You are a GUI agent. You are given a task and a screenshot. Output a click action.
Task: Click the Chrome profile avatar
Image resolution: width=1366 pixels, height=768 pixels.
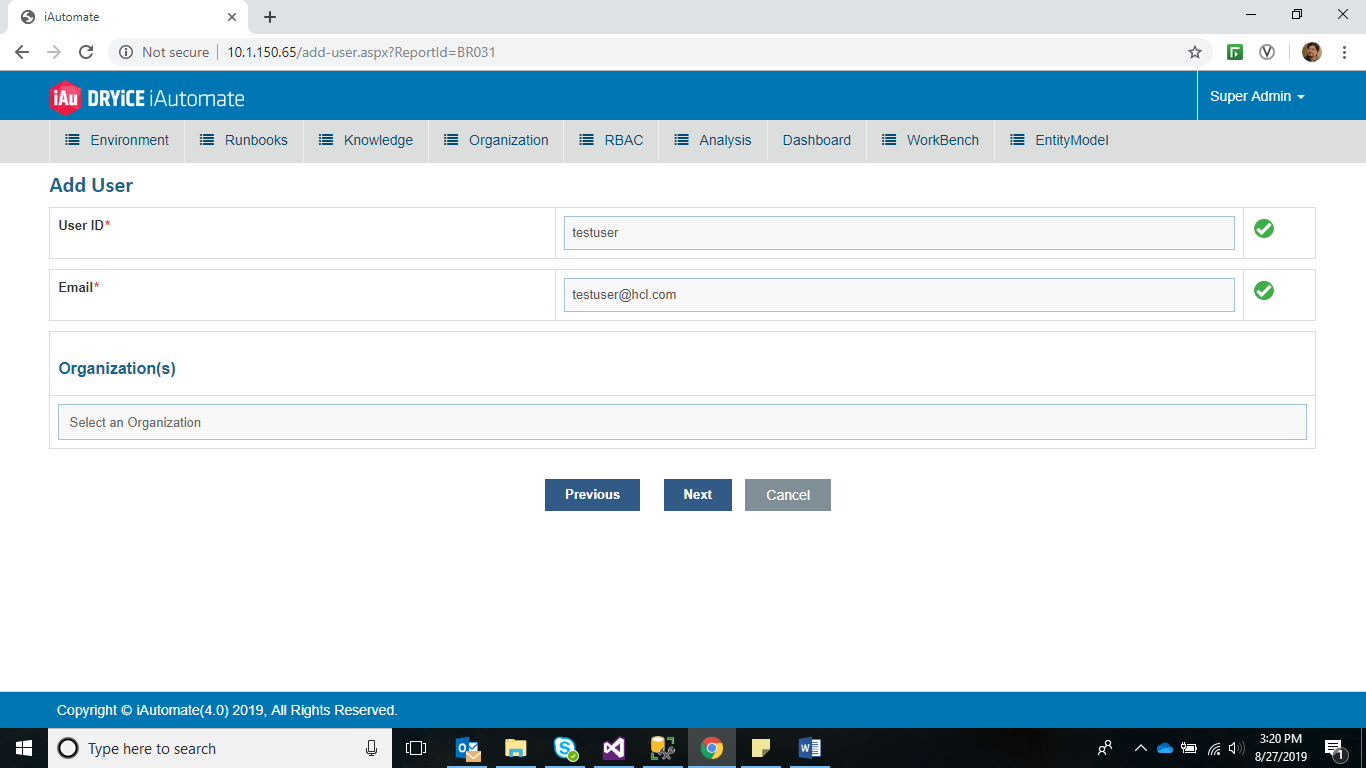(x=1312, y=52)
